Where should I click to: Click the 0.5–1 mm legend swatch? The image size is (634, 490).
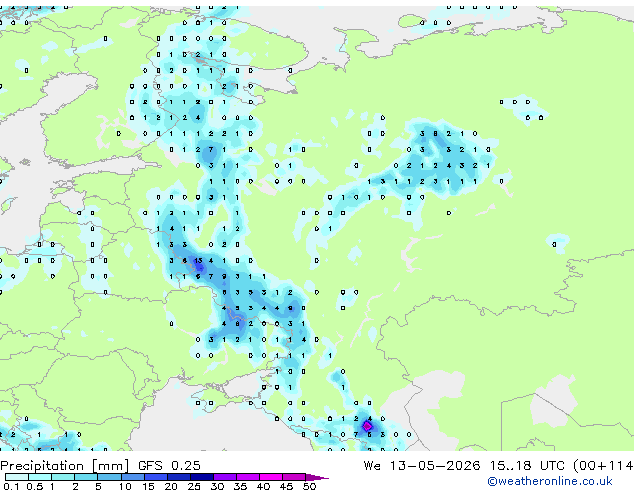(40, 477)
